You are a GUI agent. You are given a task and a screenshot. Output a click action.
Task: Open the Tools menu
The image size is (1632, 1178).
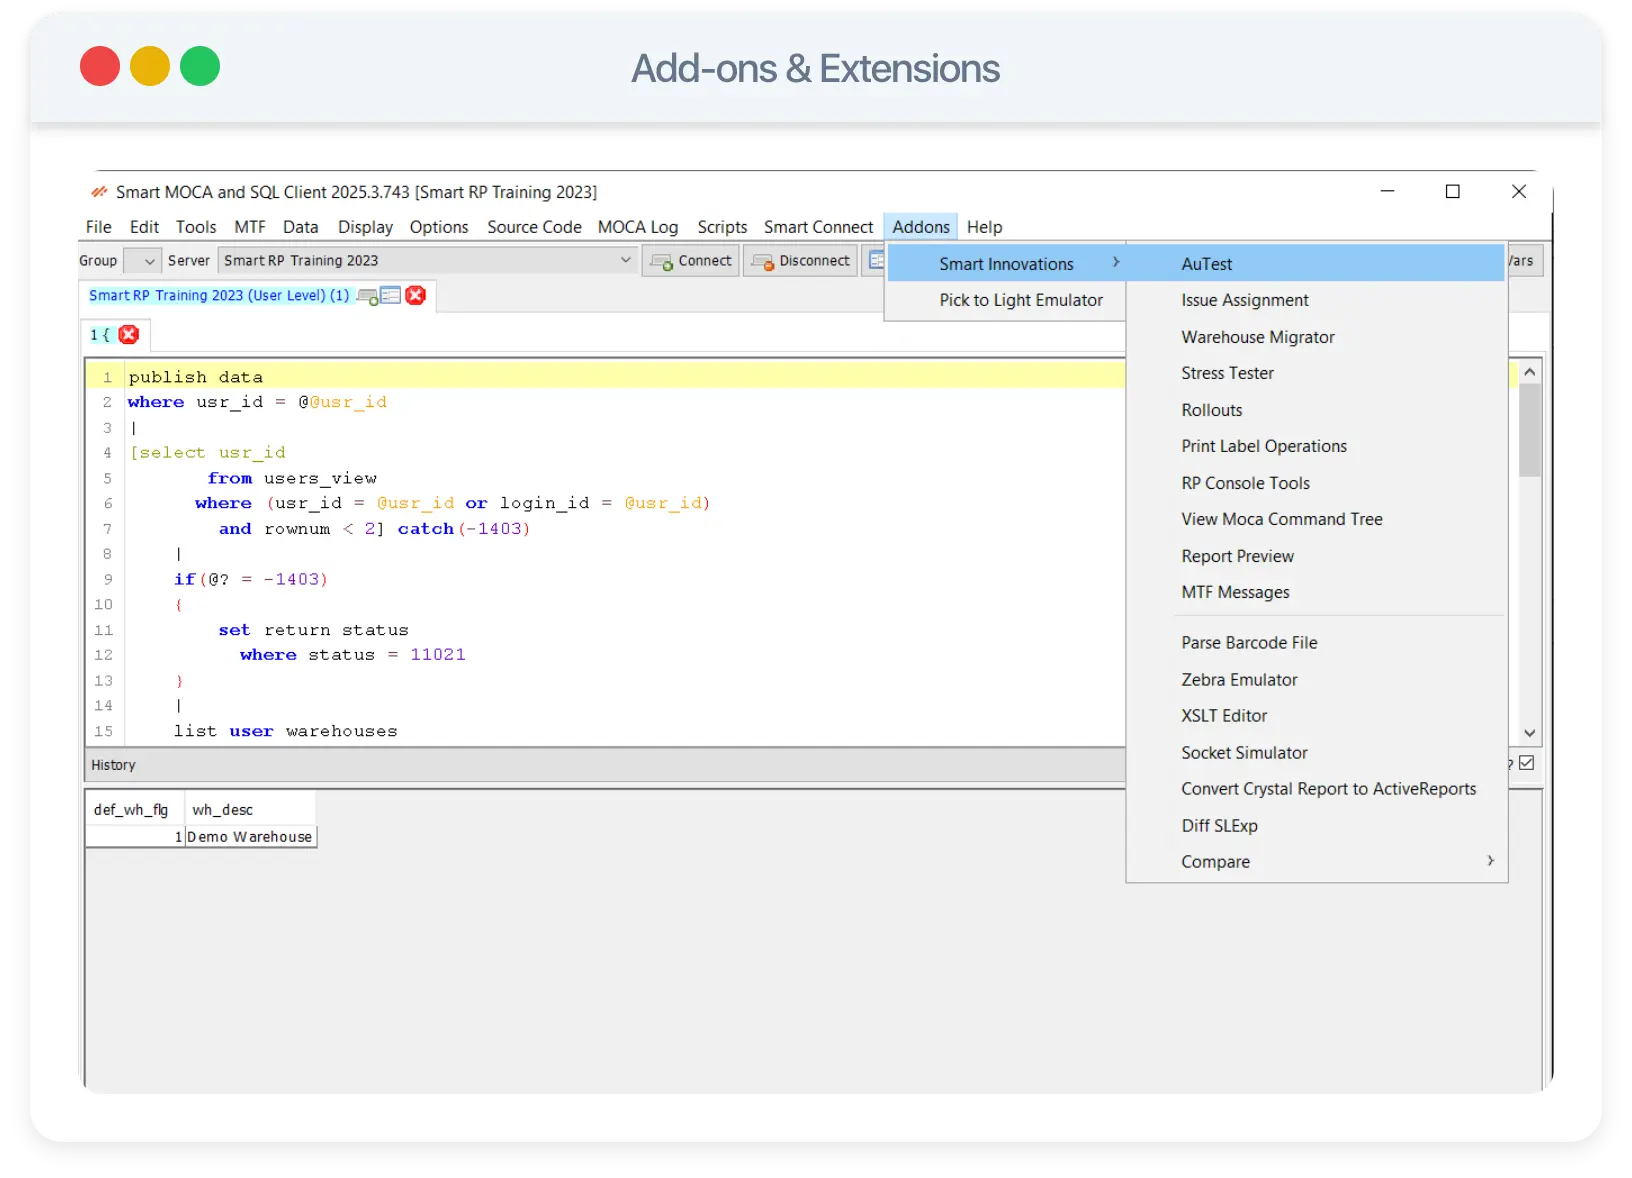[196, 227]
